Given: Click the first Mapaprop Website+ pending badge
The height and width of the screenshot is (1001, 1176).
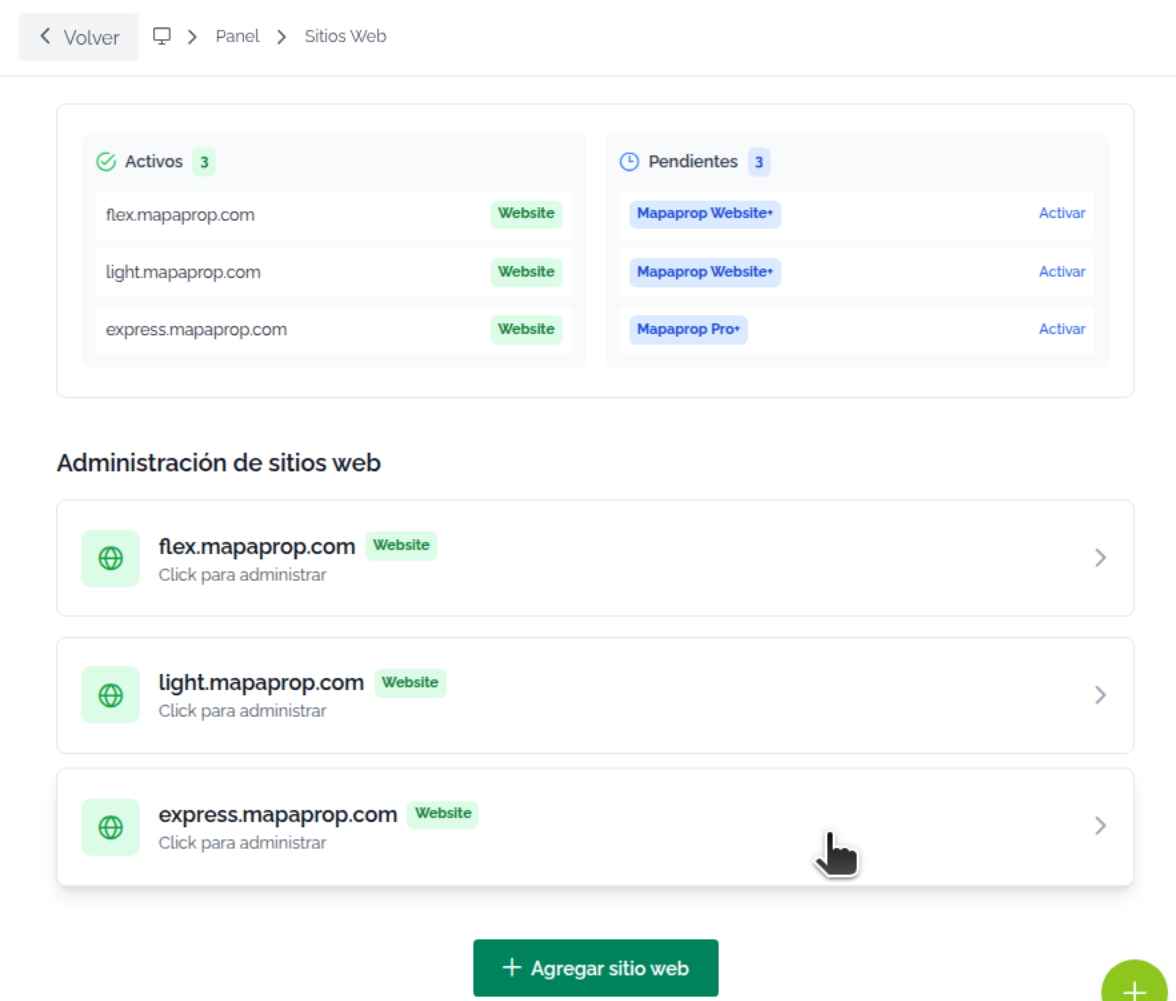Looking at the screenshot, I should coord(705,214).
